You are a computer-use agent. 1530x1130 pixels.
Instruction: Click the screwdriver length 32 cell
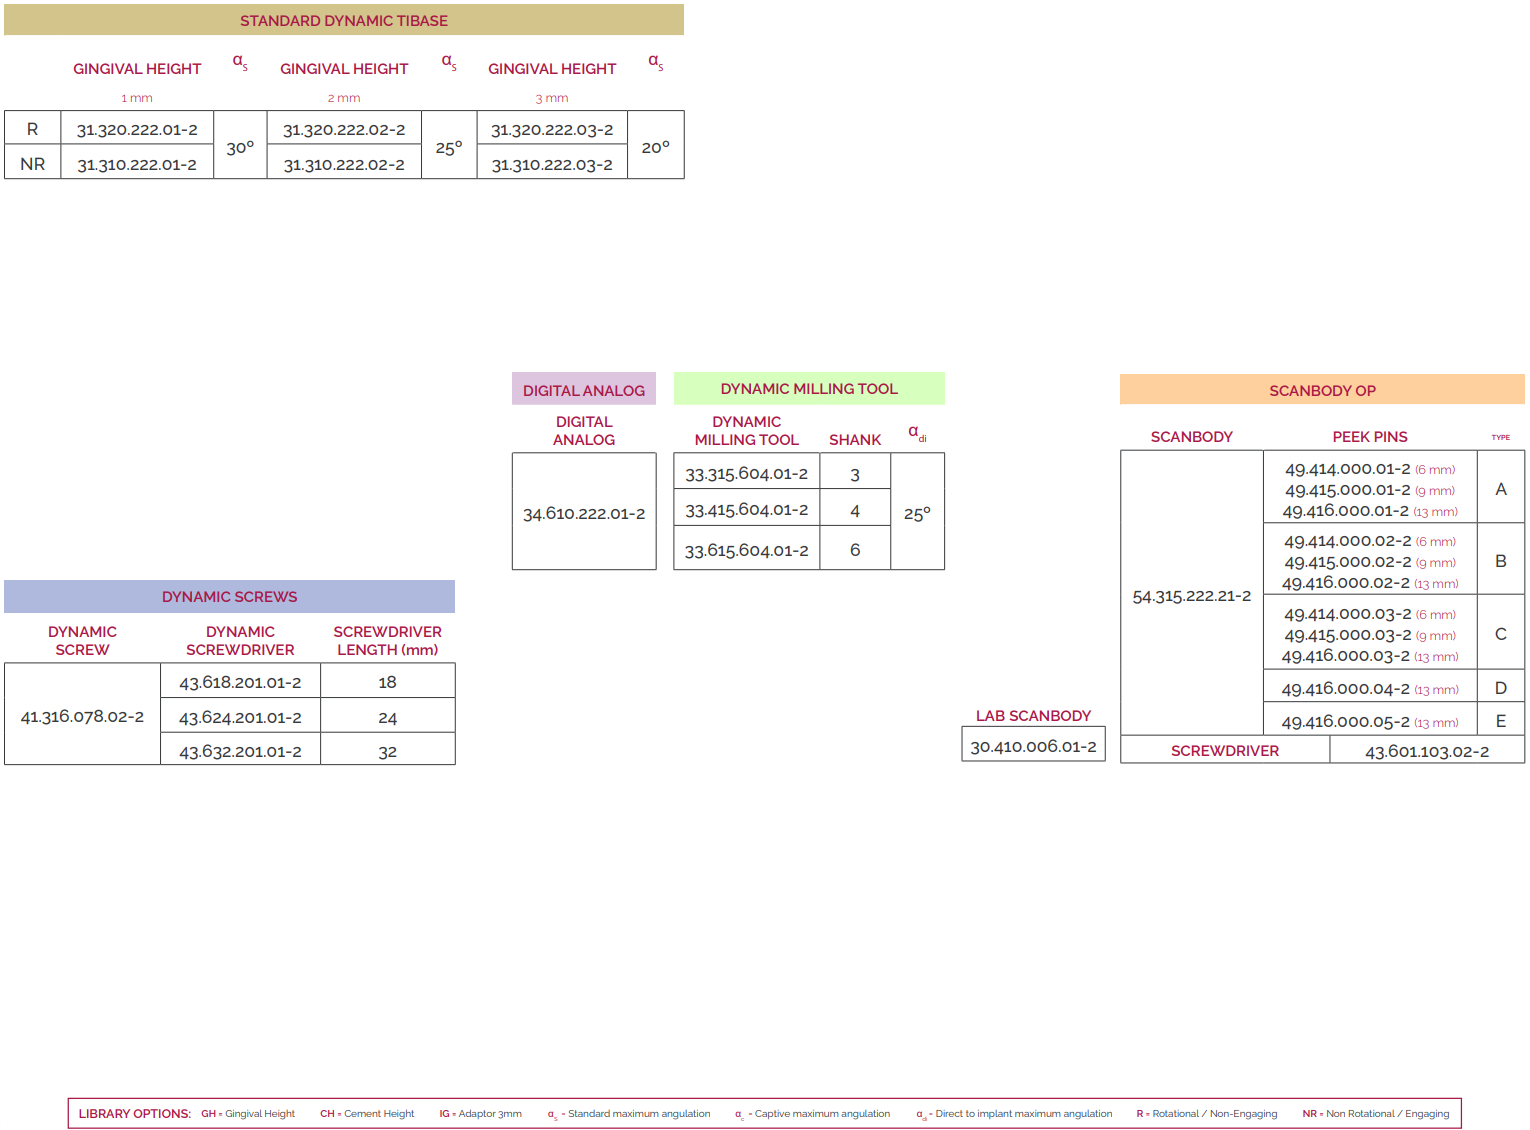tap(388, 751)
